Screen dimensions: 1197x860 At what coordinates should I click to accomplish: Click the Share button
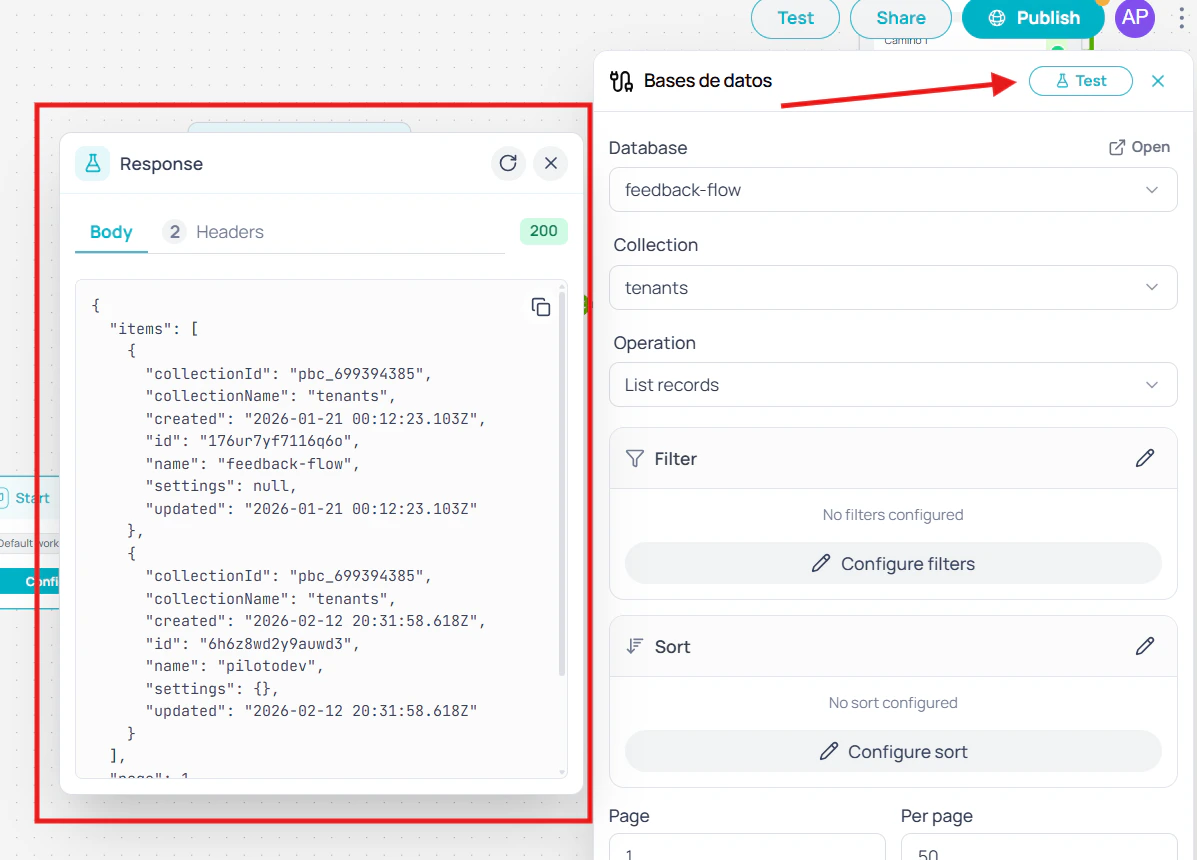pos(901,18)
